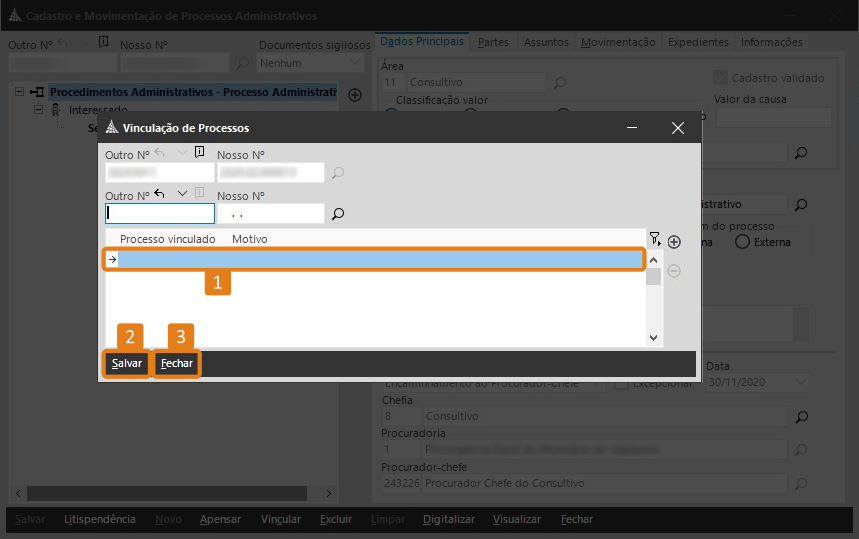Click the scroll down arrow in the linked processes grid
Viewport: 859px width, 539px height.
click(x=653, y=338)
